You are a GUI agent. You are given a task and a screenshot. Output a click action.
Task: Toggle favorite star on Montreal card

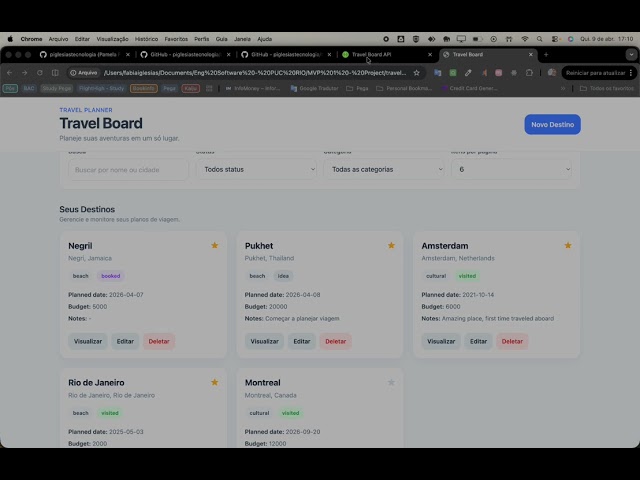(391, 382)
